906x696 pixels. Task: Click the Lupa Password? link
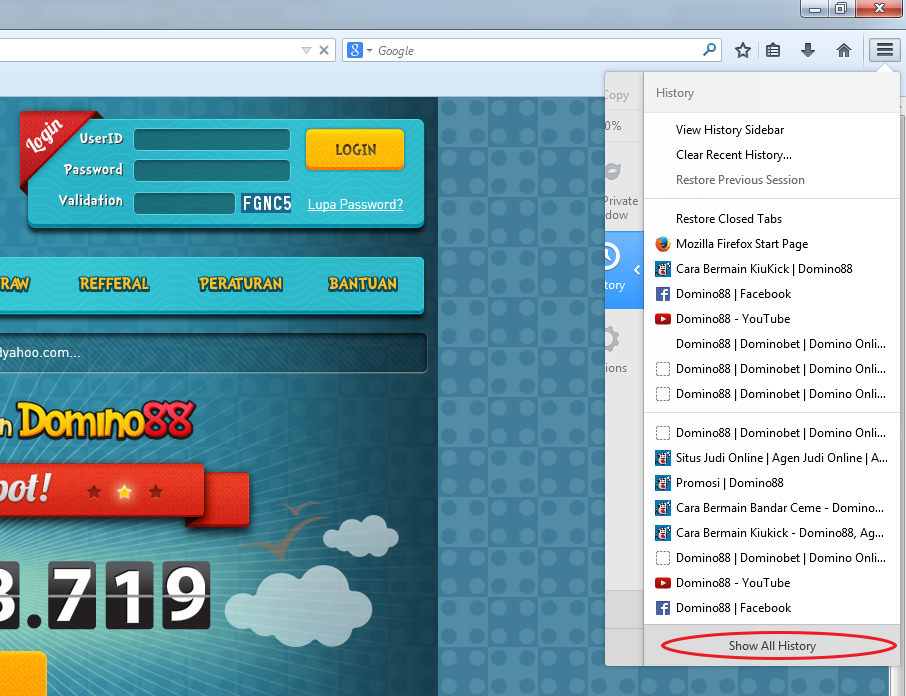point(355,204)
